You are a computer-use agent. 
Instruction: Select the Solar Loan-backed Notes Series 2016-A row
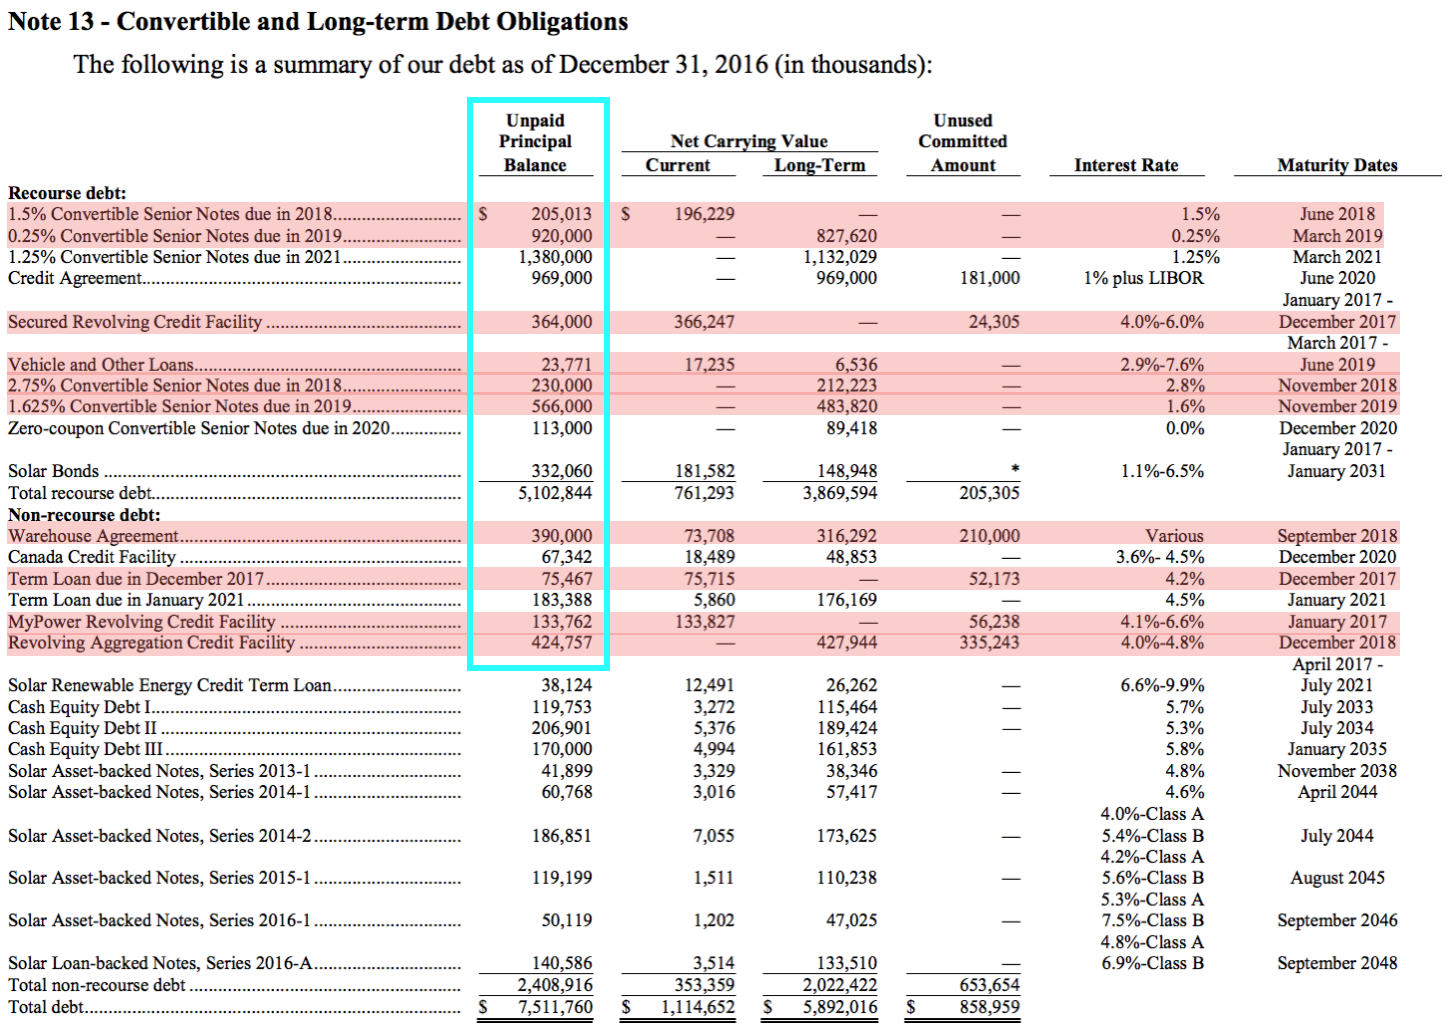pyautogui.click(x=160, y=962)
